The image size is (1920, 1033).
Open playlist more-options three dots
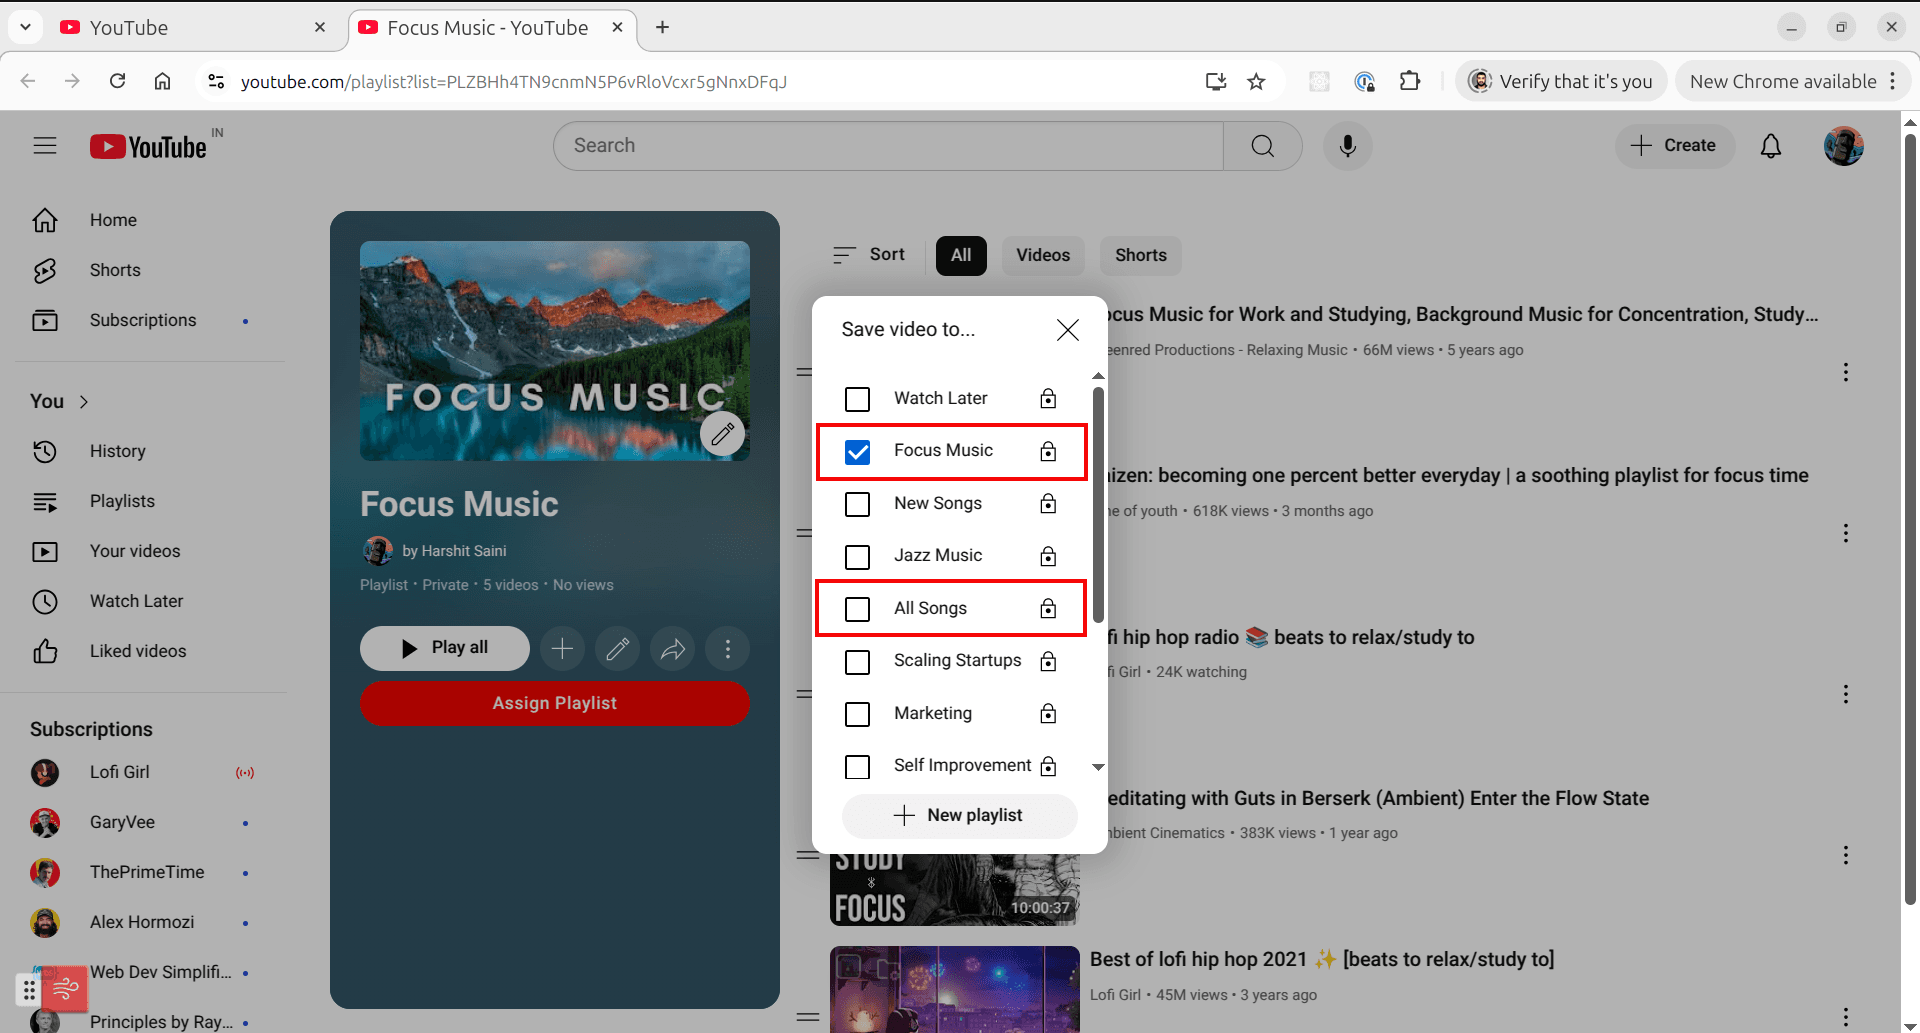click(x=727, y=649)
